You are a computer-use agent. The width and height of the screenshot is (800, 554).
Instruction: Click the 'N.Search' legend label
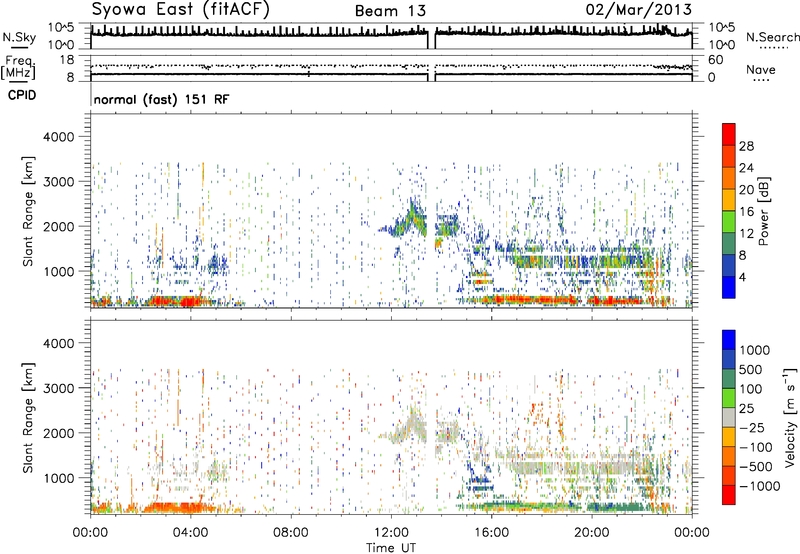click(x=772, y=37)
